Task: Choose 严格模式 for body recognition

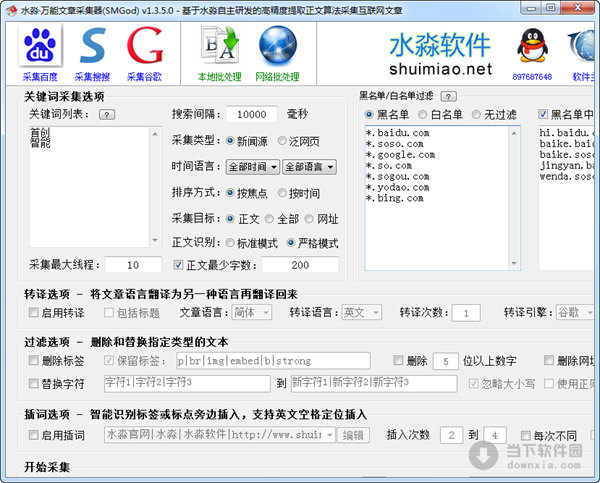Action: pyautogui.click(x=291, y=243)
